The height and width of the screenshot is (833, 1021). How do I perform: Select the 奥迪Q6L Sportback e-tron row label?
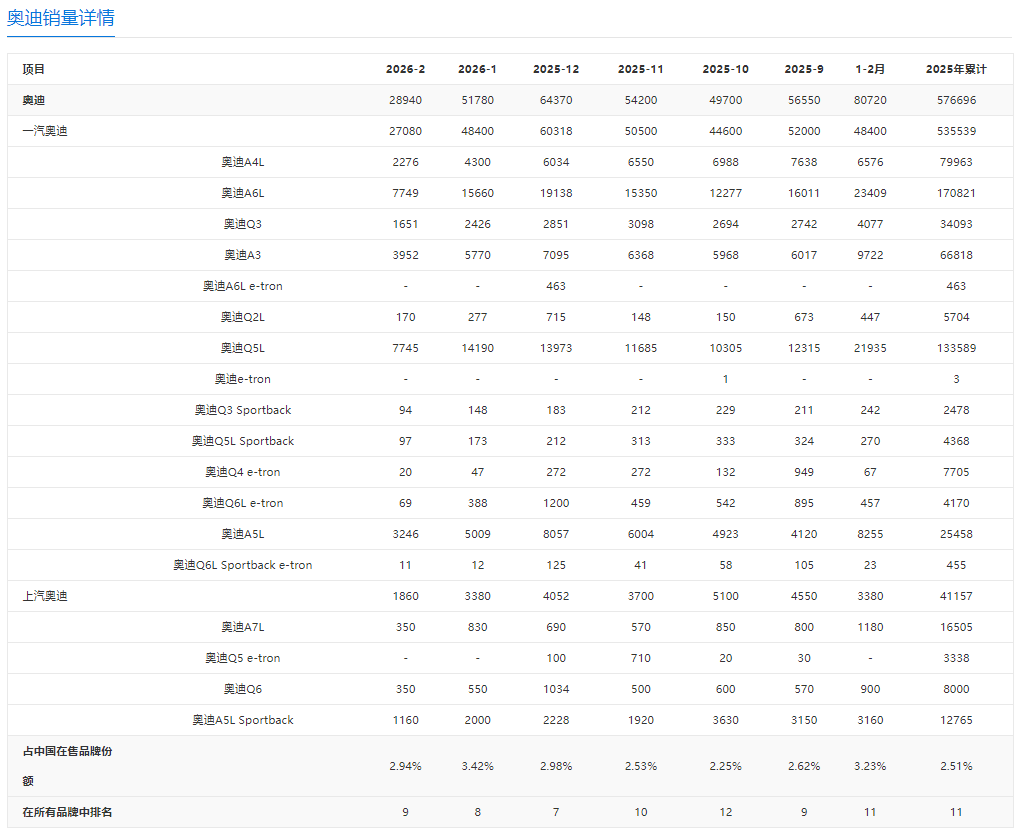coord(242,565)
